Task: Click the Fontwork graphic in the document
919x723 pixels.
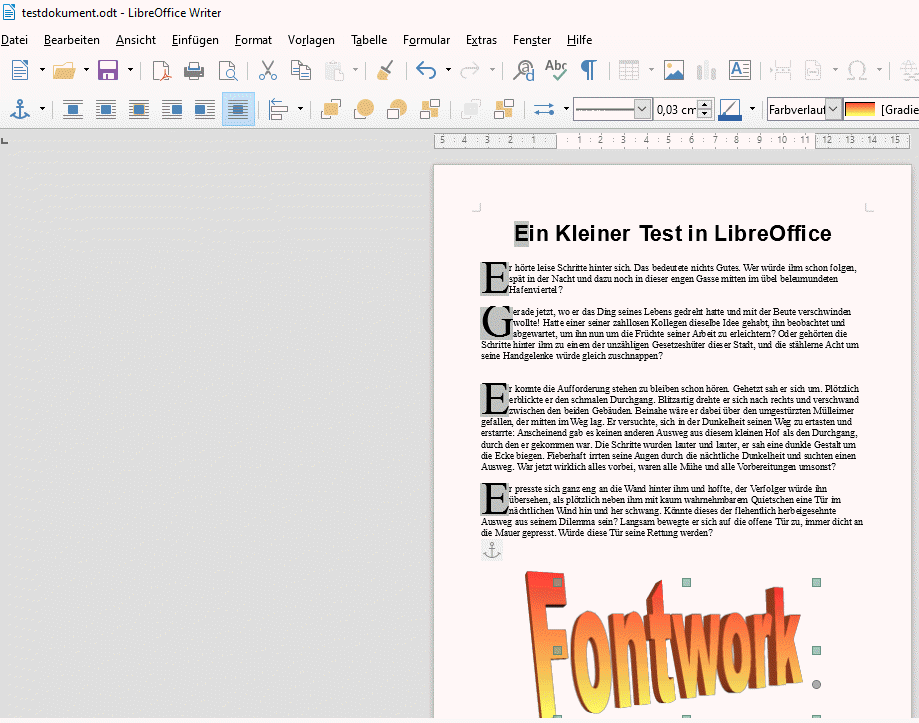Action: tap(663, 644)
